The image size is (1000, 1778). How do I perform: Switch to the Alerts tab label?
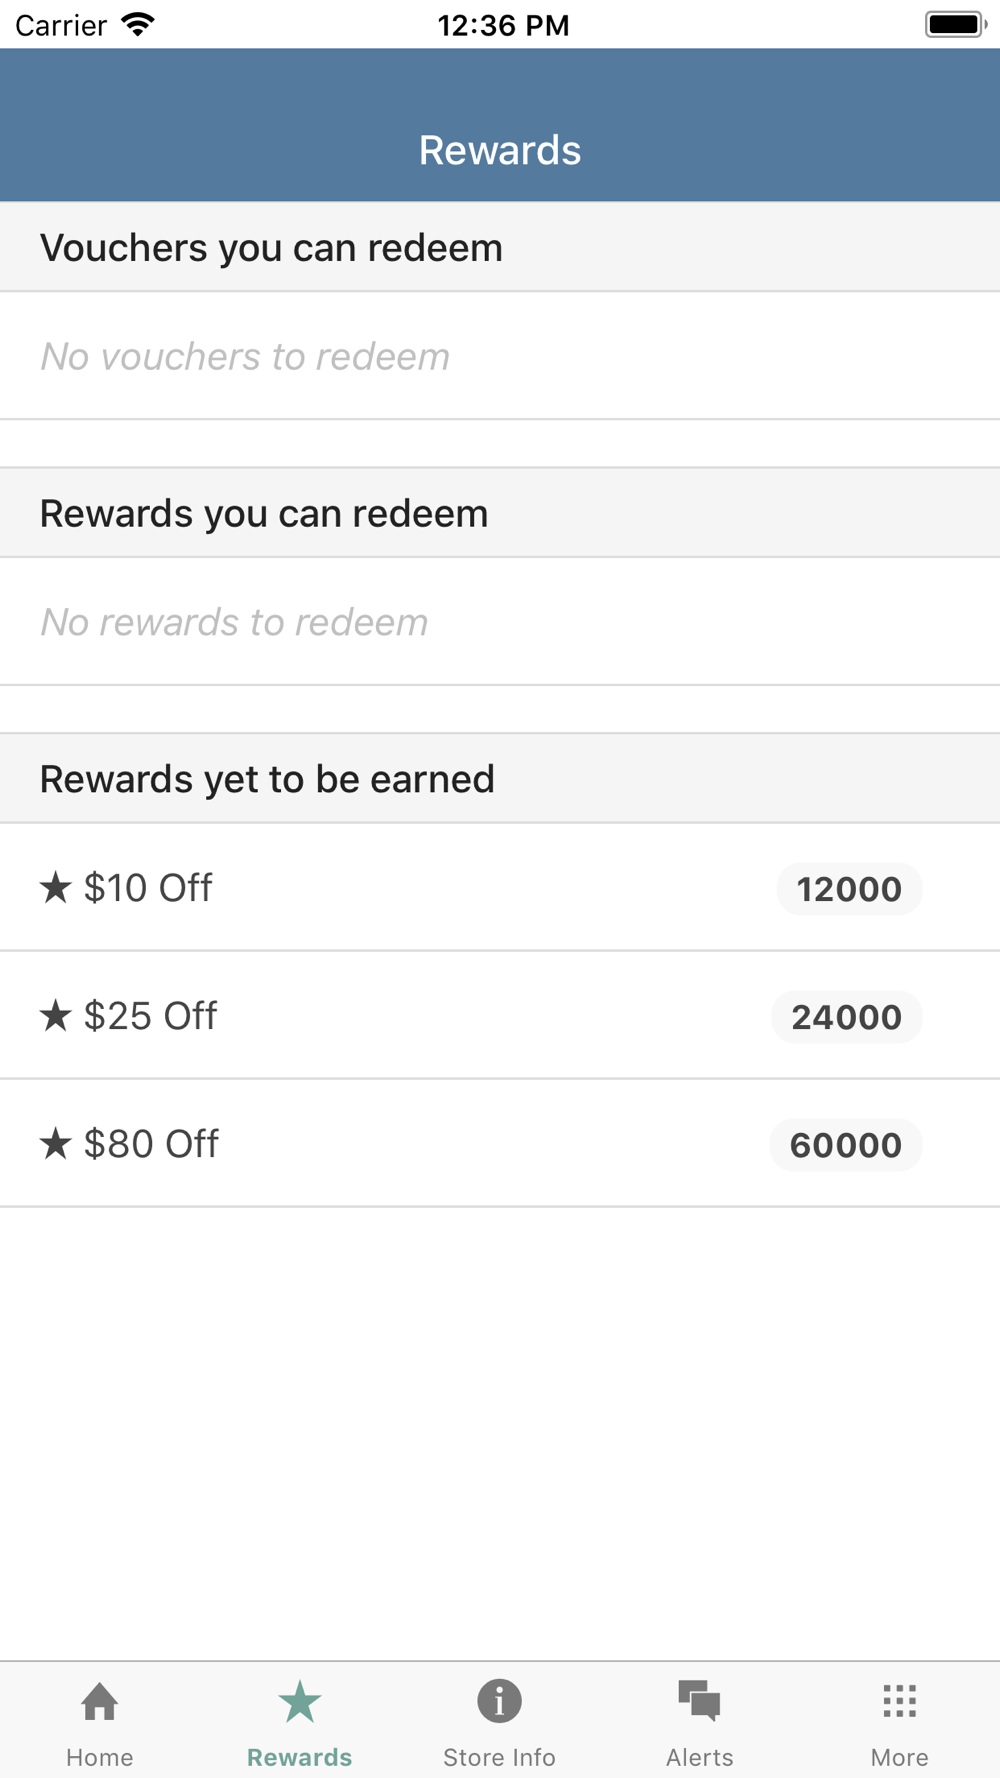click(699, 1757)
